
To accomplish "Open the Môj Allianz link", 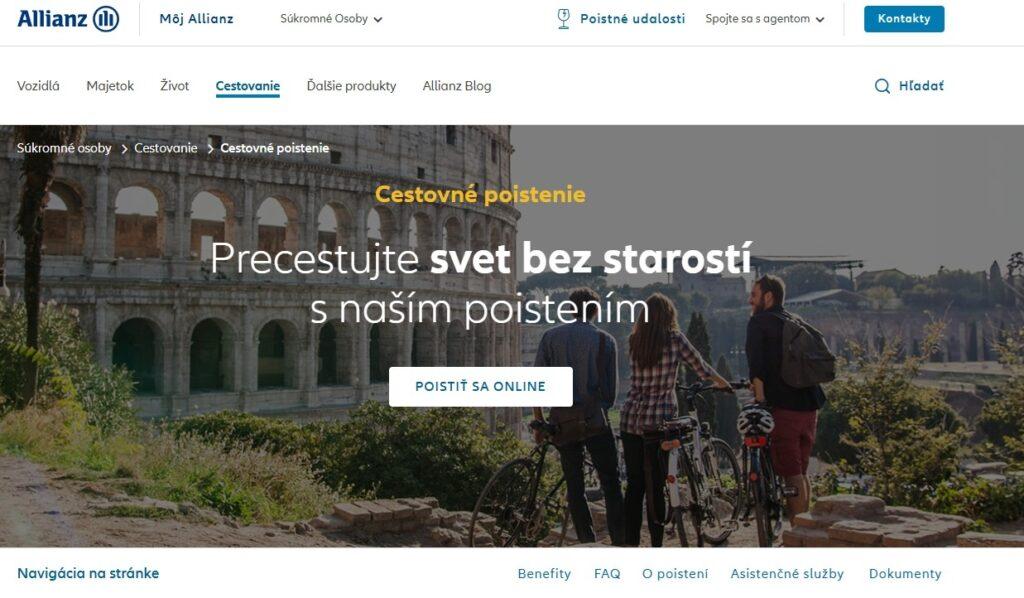I will click(196, 19).
